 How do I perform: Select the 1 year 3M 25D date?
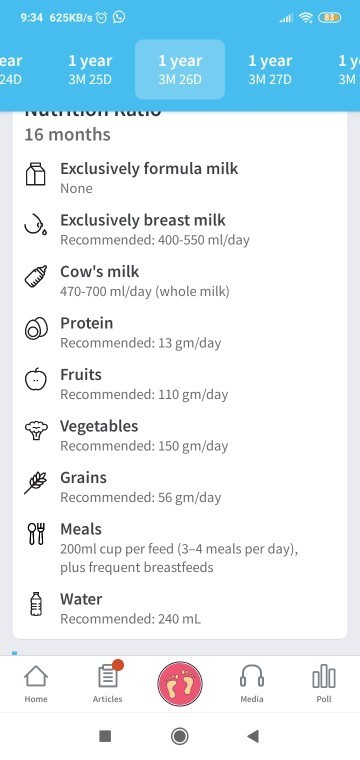[x=90, y=69]
